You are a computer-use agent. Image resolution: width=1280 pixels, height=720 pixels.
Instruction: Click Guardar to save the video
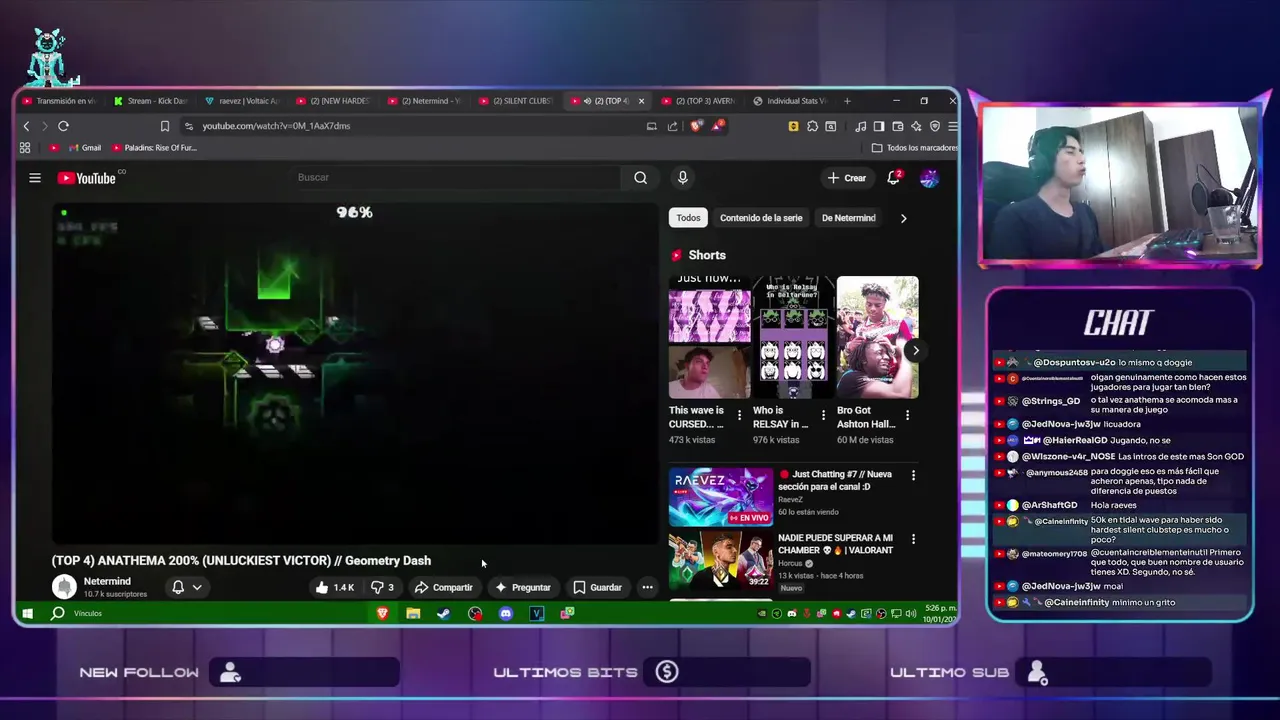pyautogui.click(x=597, y=587)
